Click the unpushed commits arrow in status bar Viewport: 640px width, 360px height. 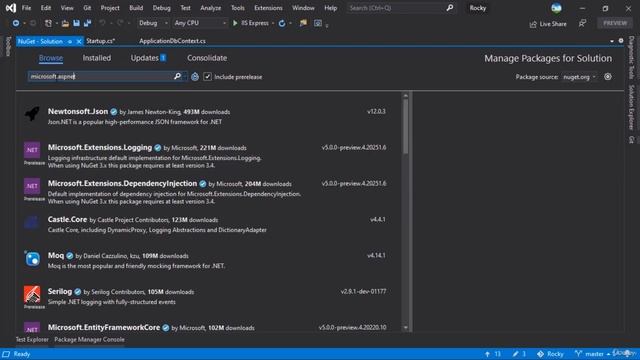pyautogui.click(x=487, y=354)
